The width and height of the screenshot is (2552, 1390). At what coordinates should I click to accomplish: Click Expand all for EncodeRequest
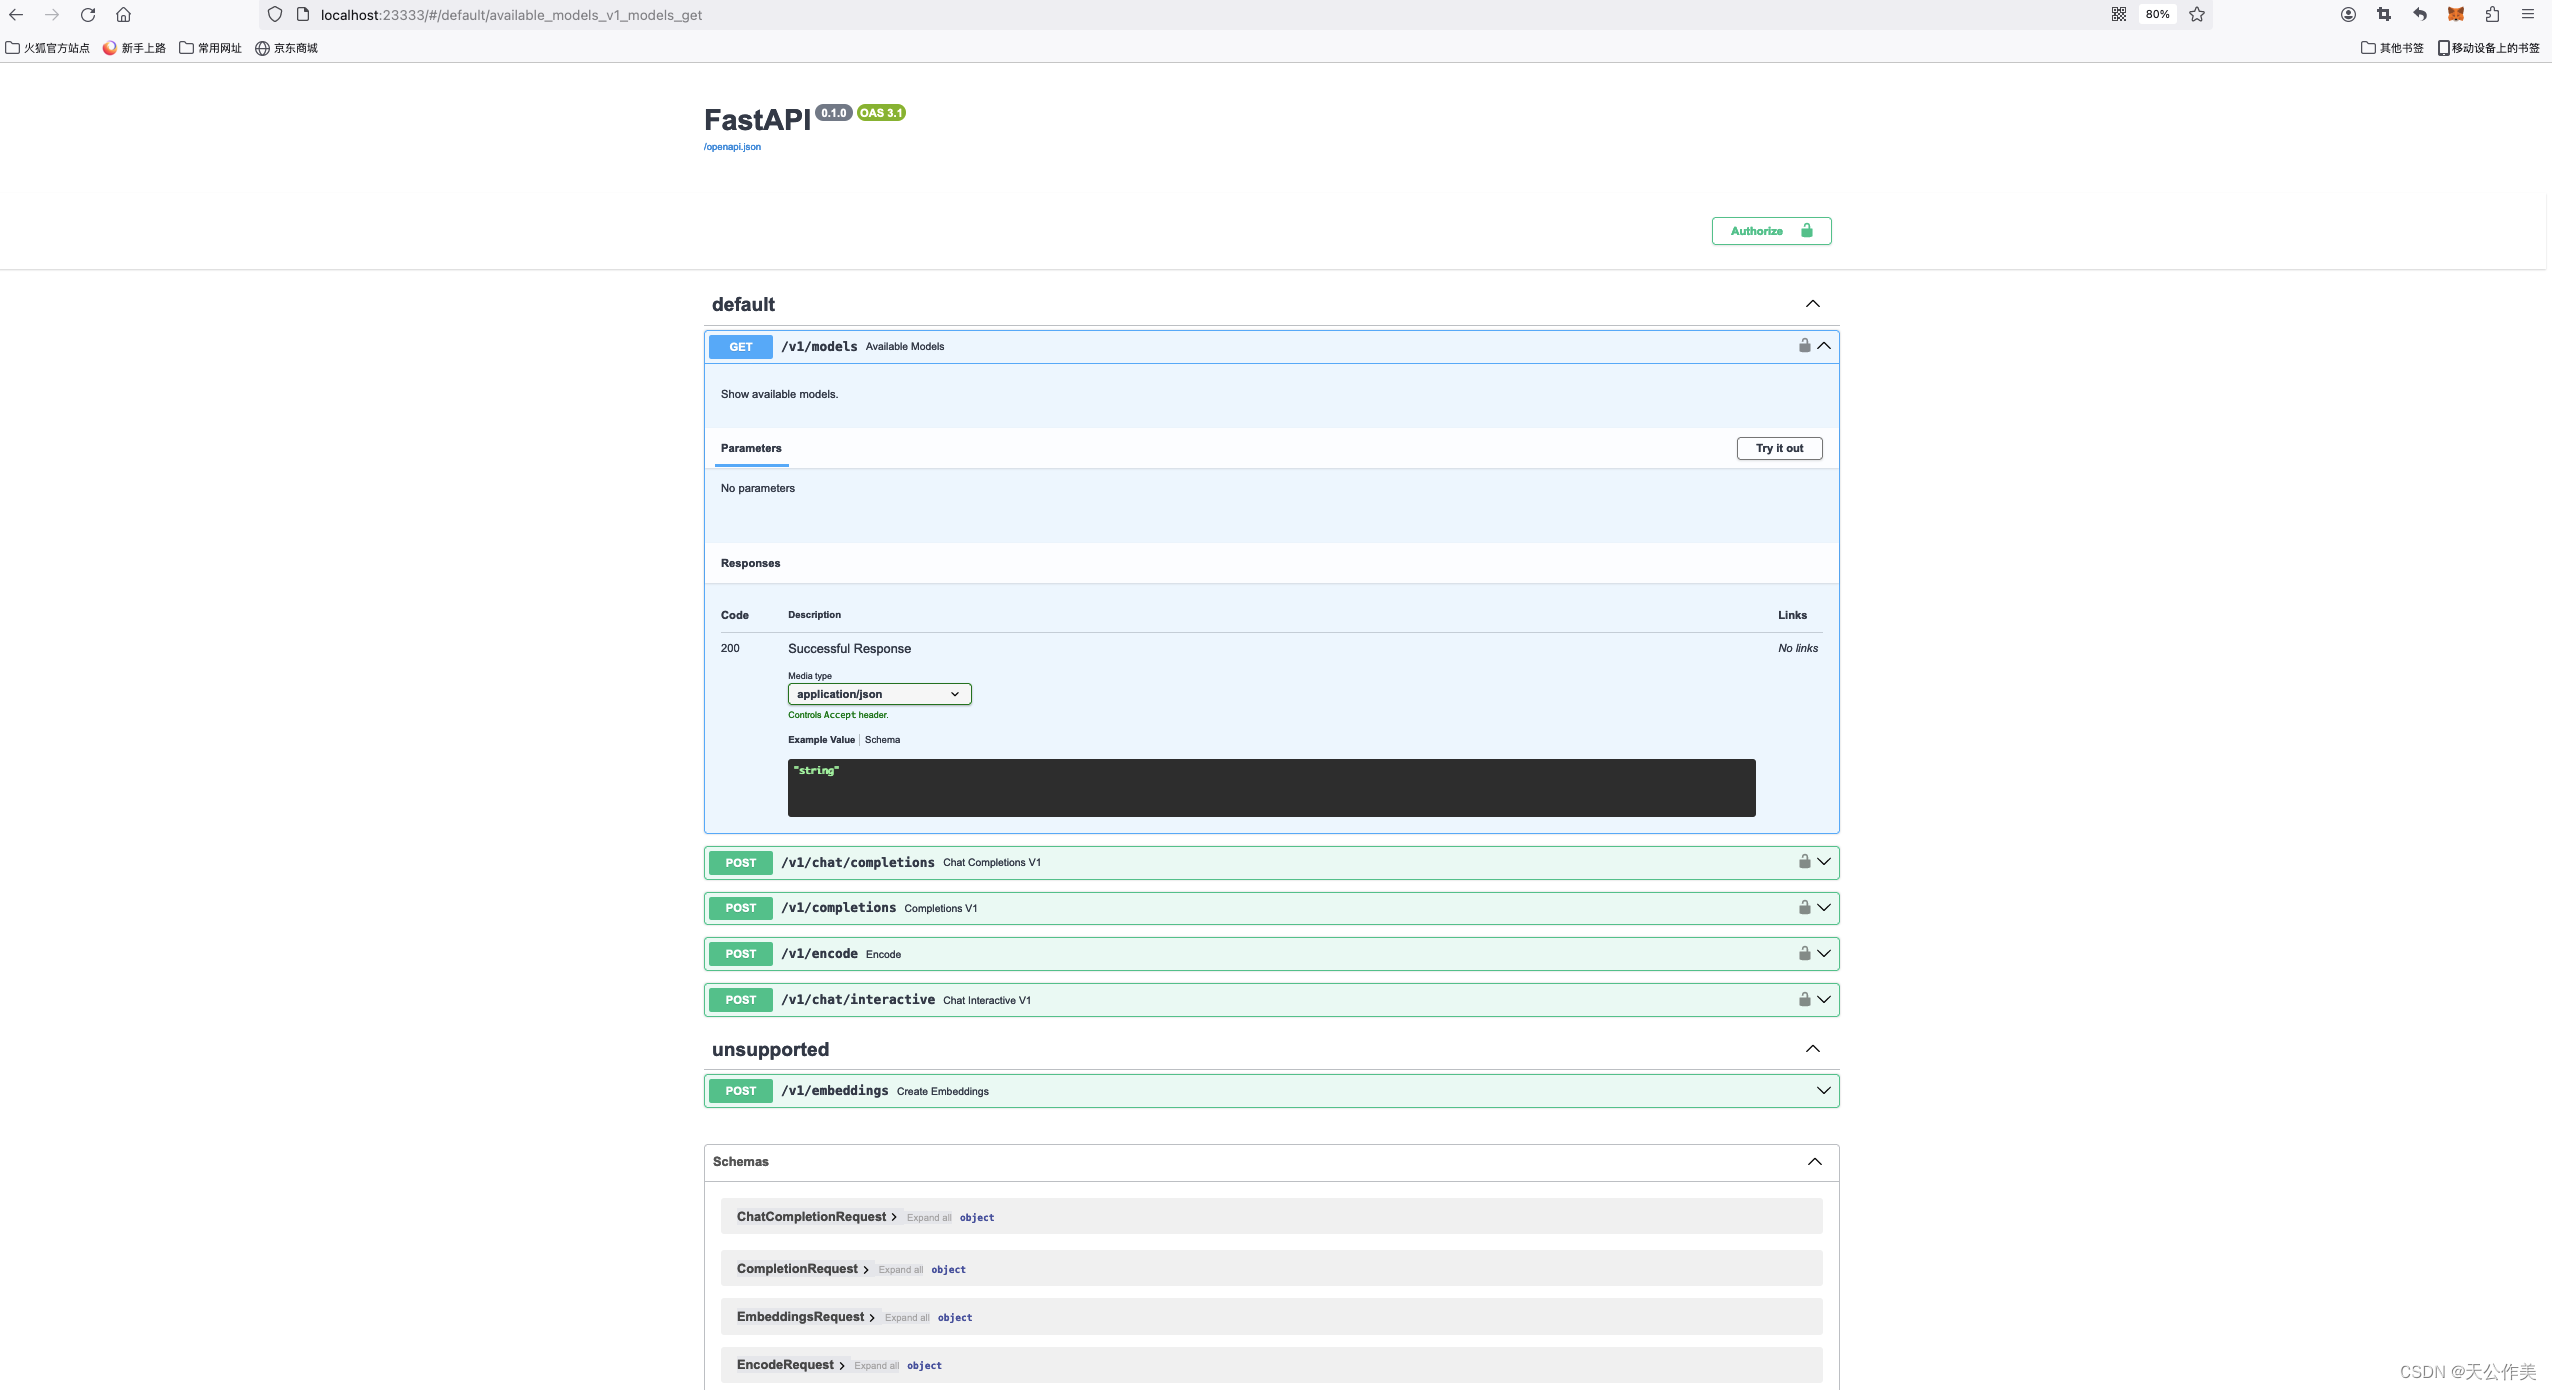pyautogui.click(x=876, y=1366)
